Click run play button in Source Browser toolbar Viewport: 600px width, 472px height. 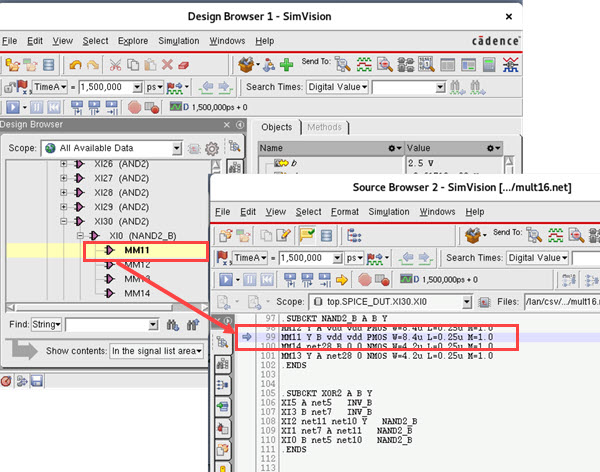(226, 280)
